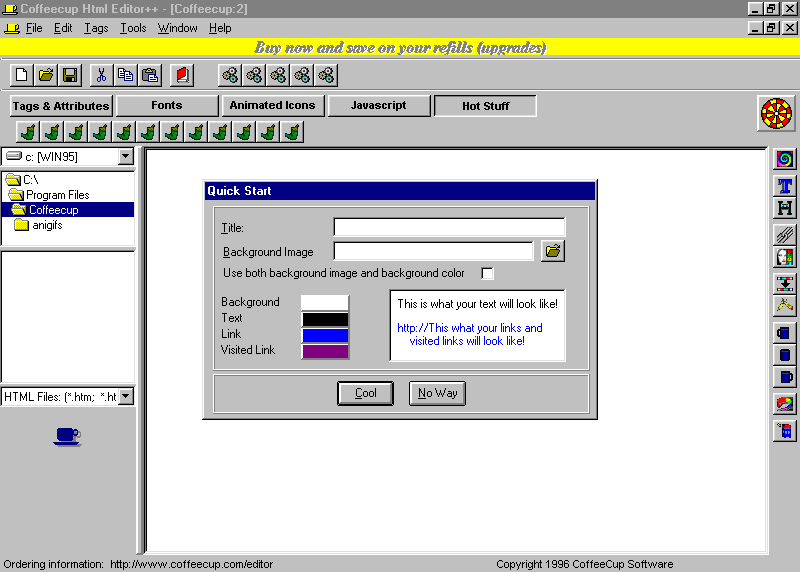Toggle use both background image and color checkbox
This screenshot has width=800, height=572.
(487, 273)
